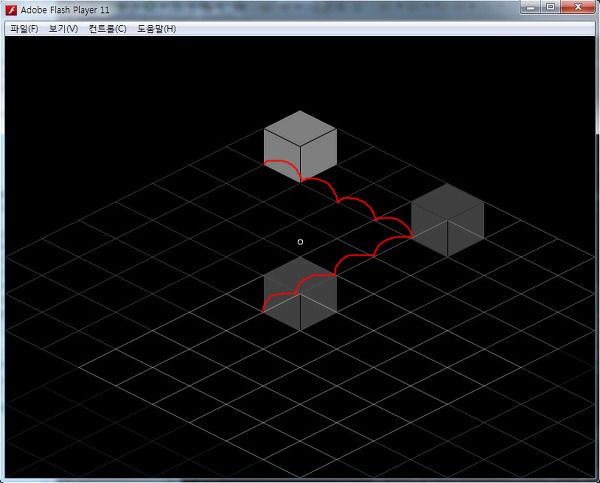This screenshot has width=600, height=483.
Task: Click the dark gray cube on the right
Action: pos(448,220)
